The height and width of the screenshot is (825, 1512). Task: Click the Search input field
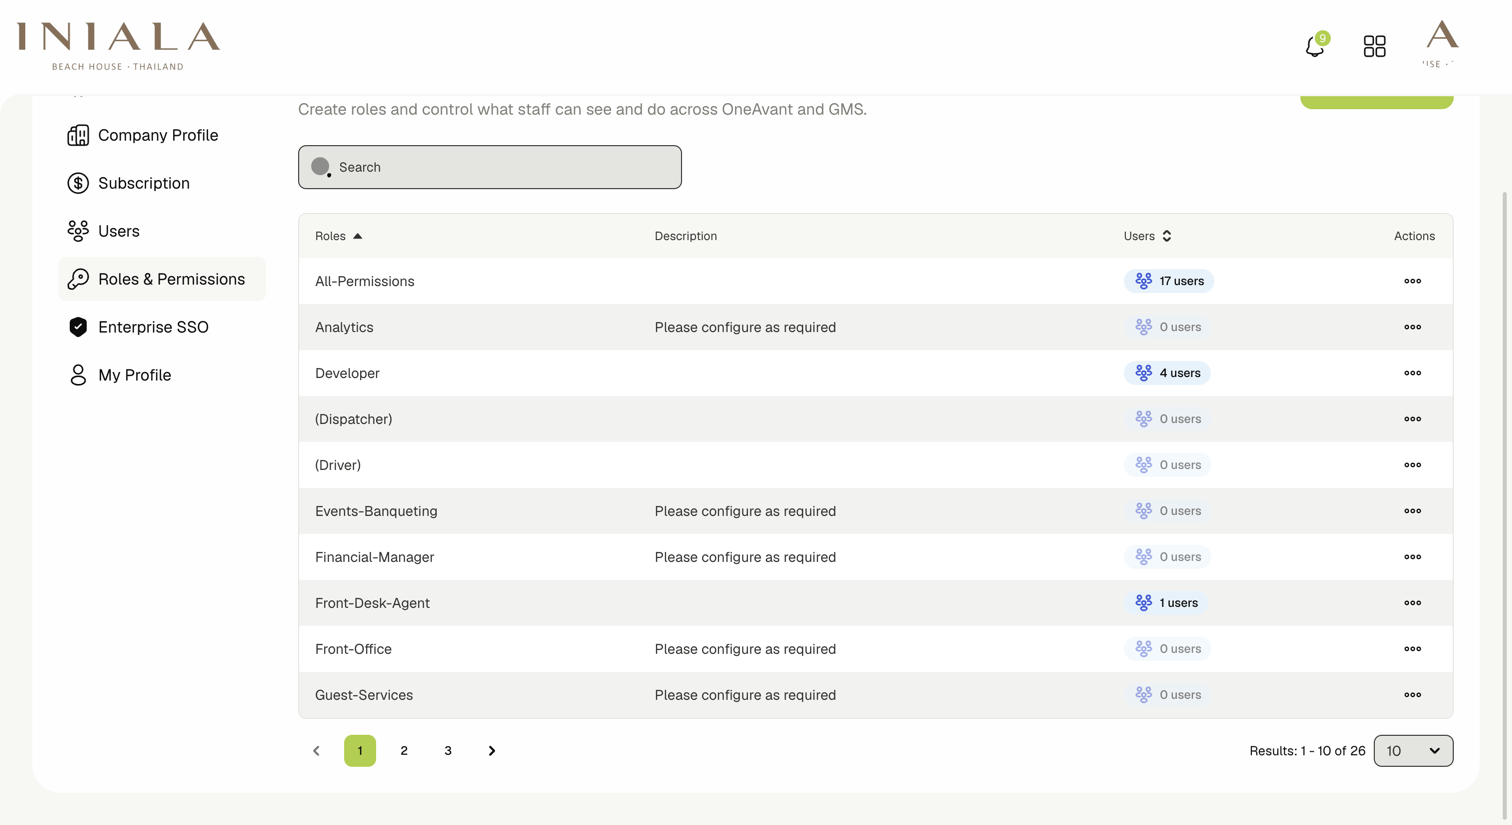click(x=490, y=167)
